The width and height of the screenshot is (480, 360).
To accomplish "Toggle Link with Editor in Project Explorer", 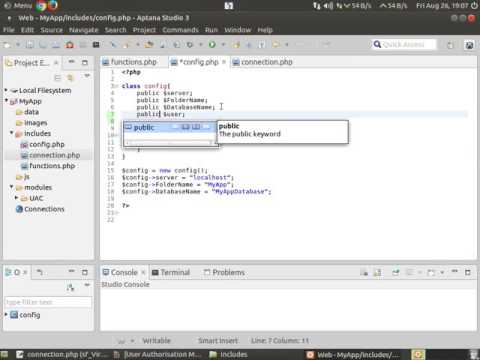I will pyautogui.click(x=70, y=78).
